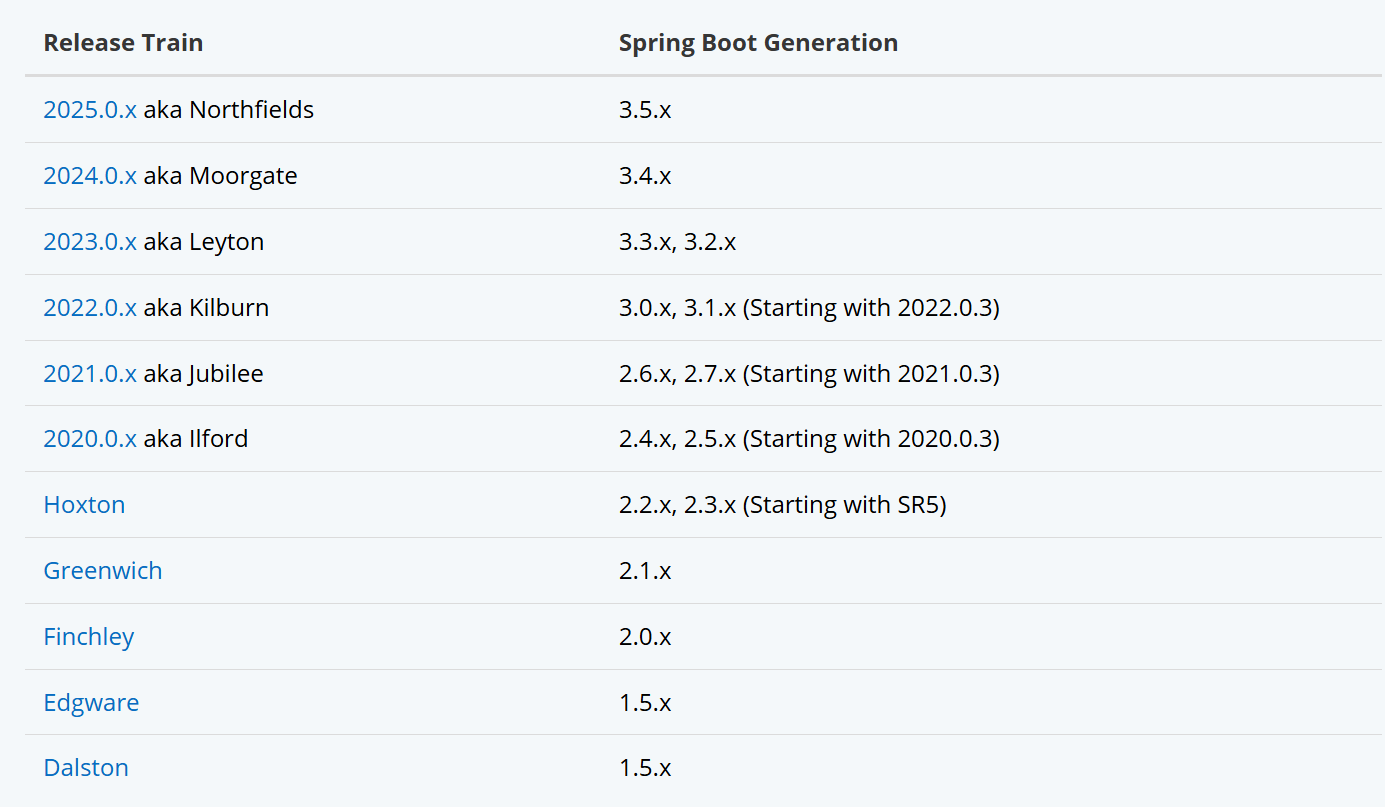
Task: Follow the 2022.0.x Kilburn link
Action: [90, 307]
